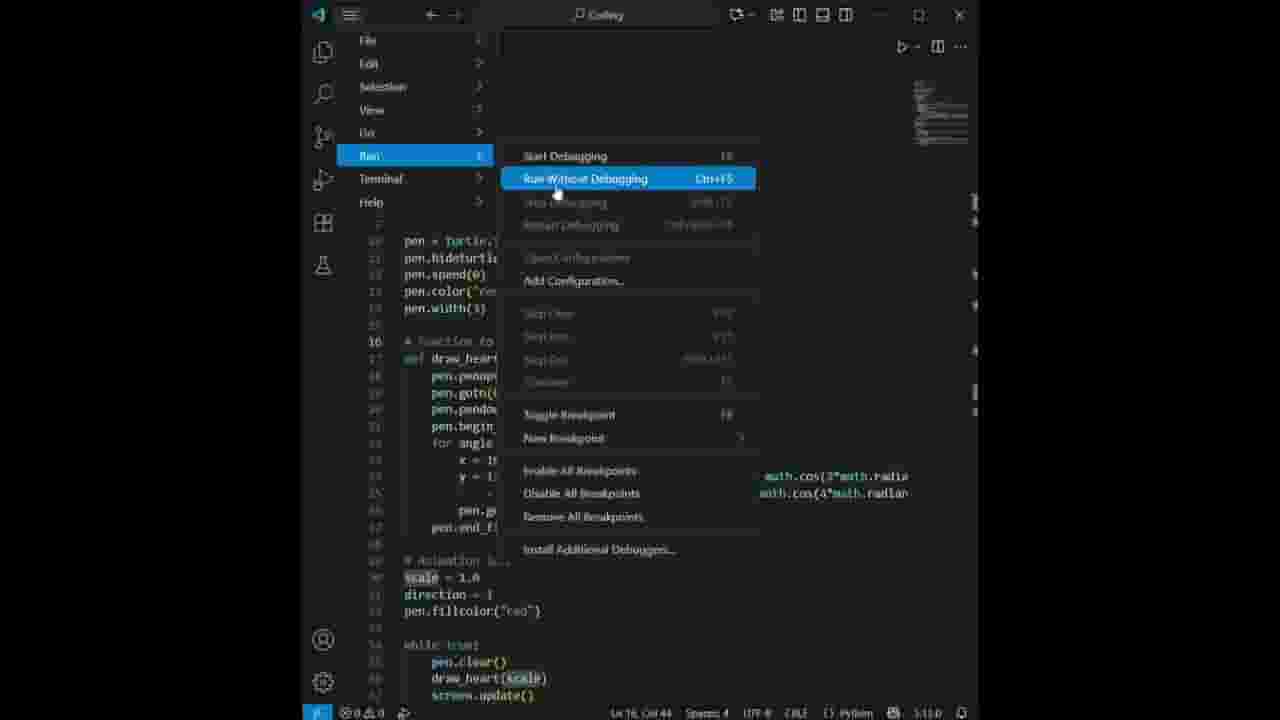Open the Copilot chat icon in title bar
1280x720 pixels.
[737, 15]
